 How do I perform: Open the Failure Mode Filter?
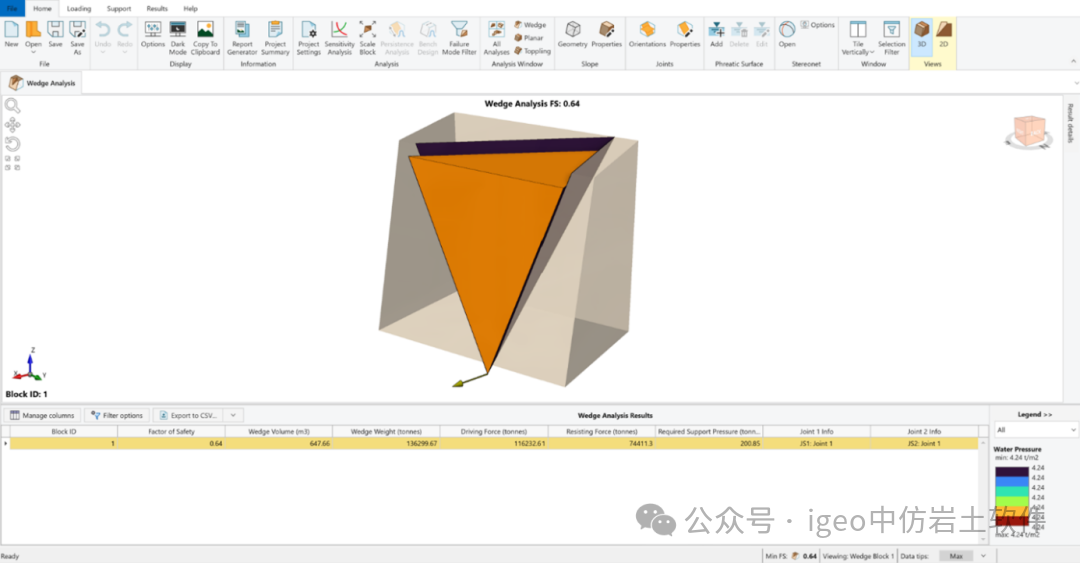pyautogui.click(x=459, y=38)
